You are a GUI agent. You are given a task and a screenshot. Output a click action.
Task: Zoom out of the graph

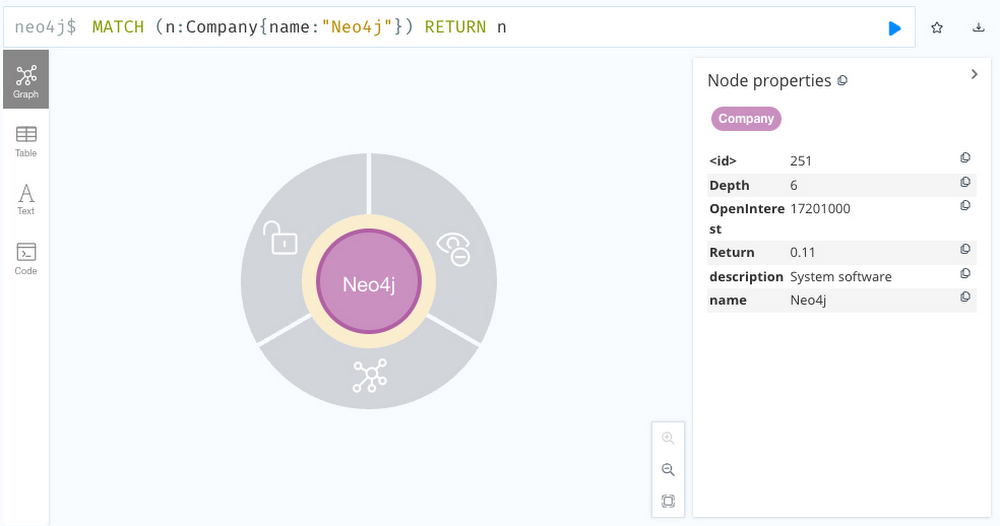[x=668, y=470]
